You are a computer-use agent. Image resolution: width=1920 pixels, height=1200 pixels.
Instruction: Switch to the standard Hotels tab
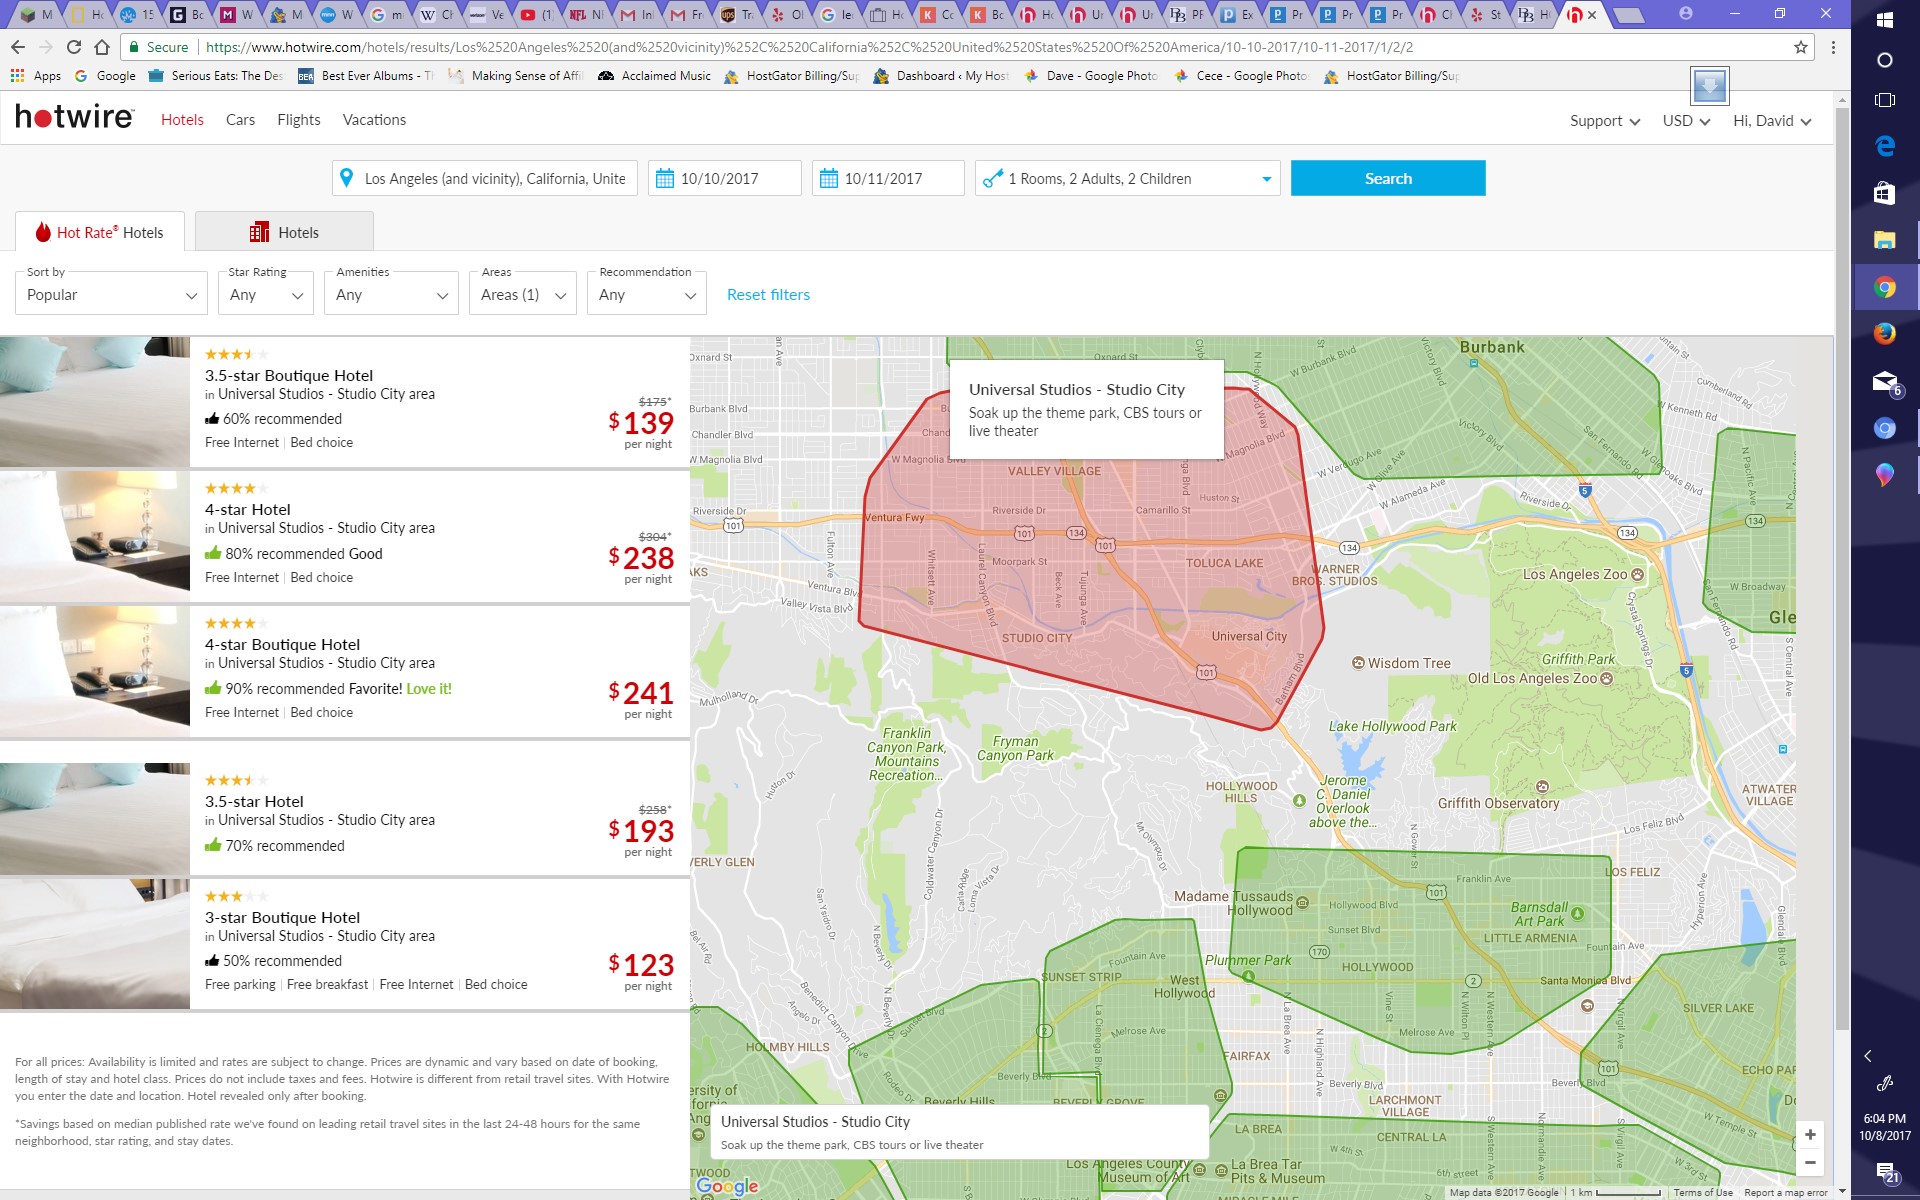pyautogui.click(x=284, y=232)
